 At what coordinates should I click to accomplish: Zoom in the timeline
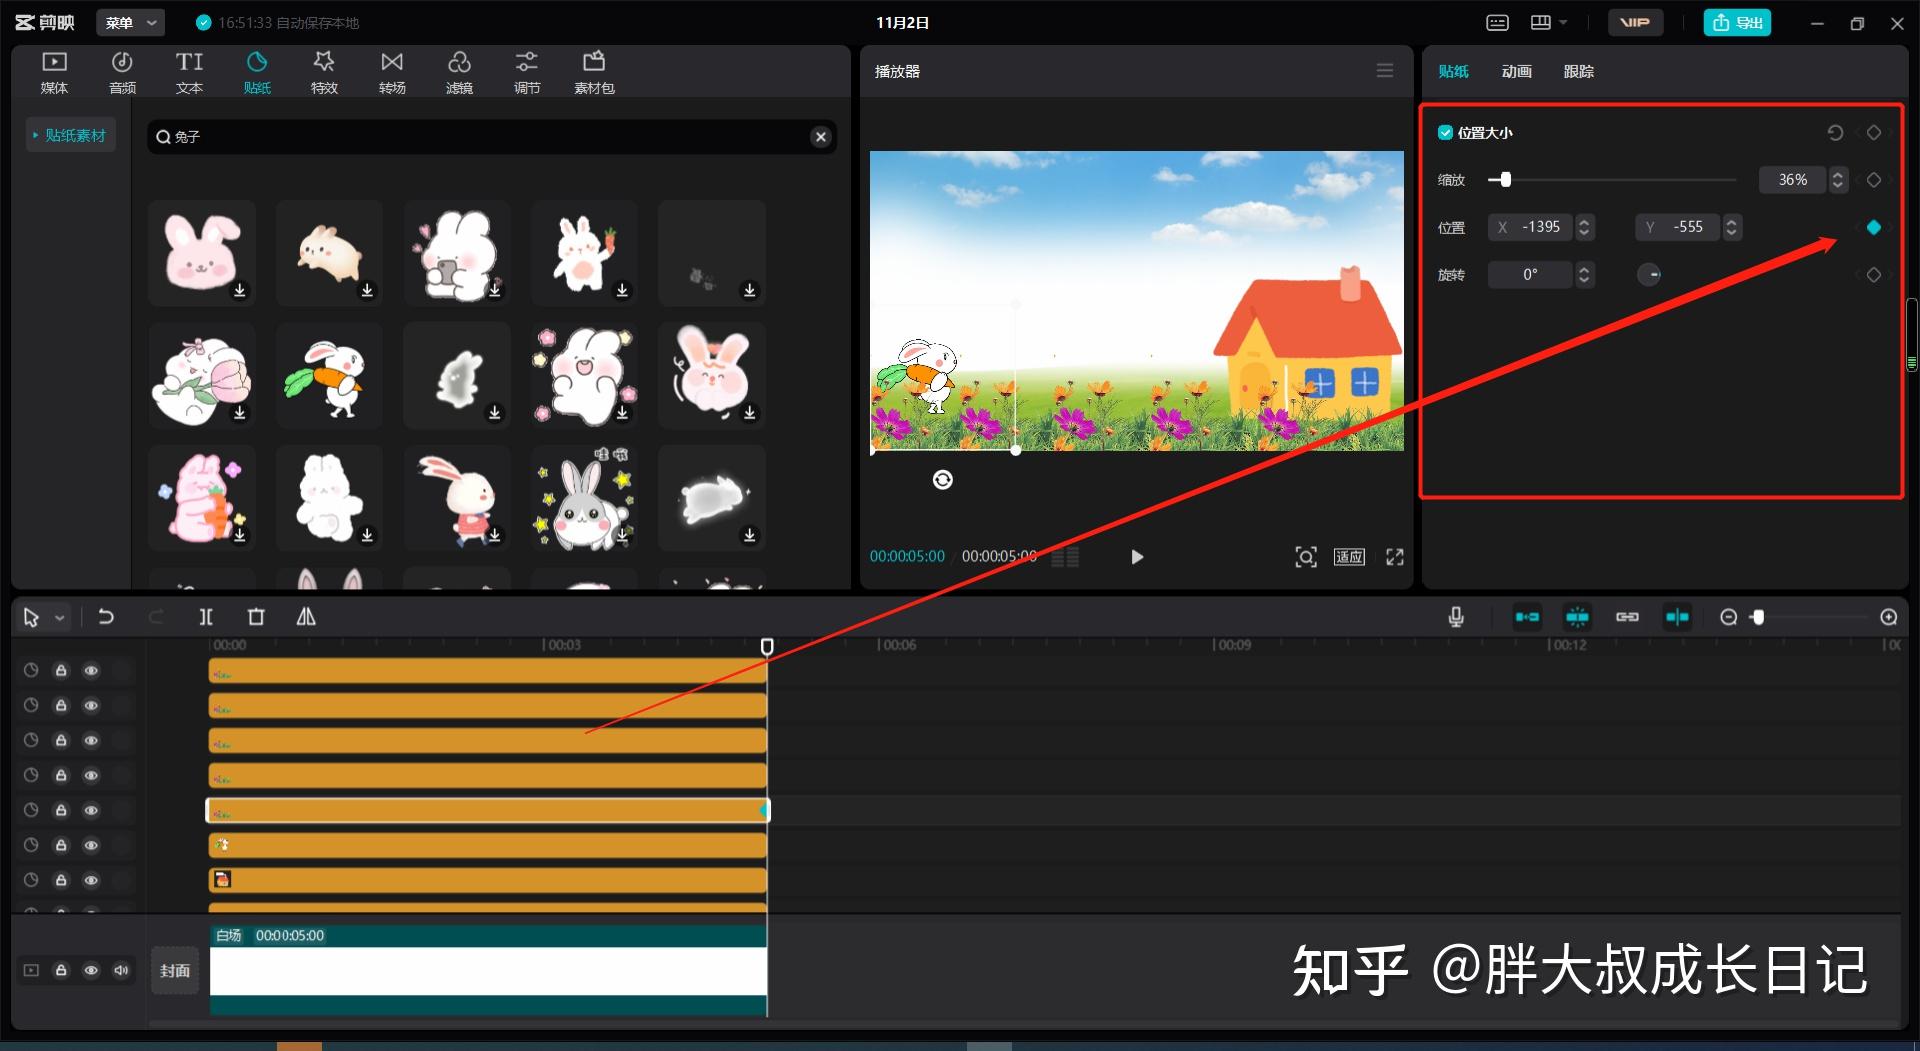coord(1889,618)
